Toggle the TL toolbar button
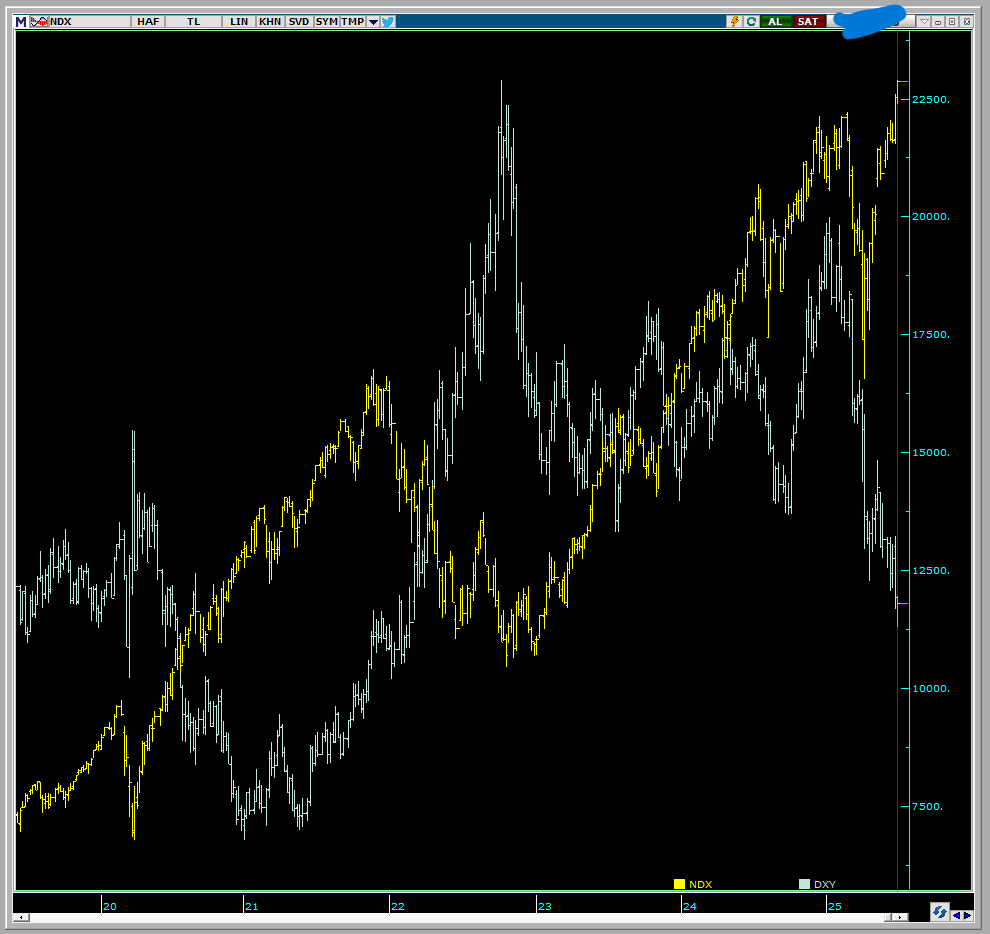The image size is (990, 934). click(193, 21)
